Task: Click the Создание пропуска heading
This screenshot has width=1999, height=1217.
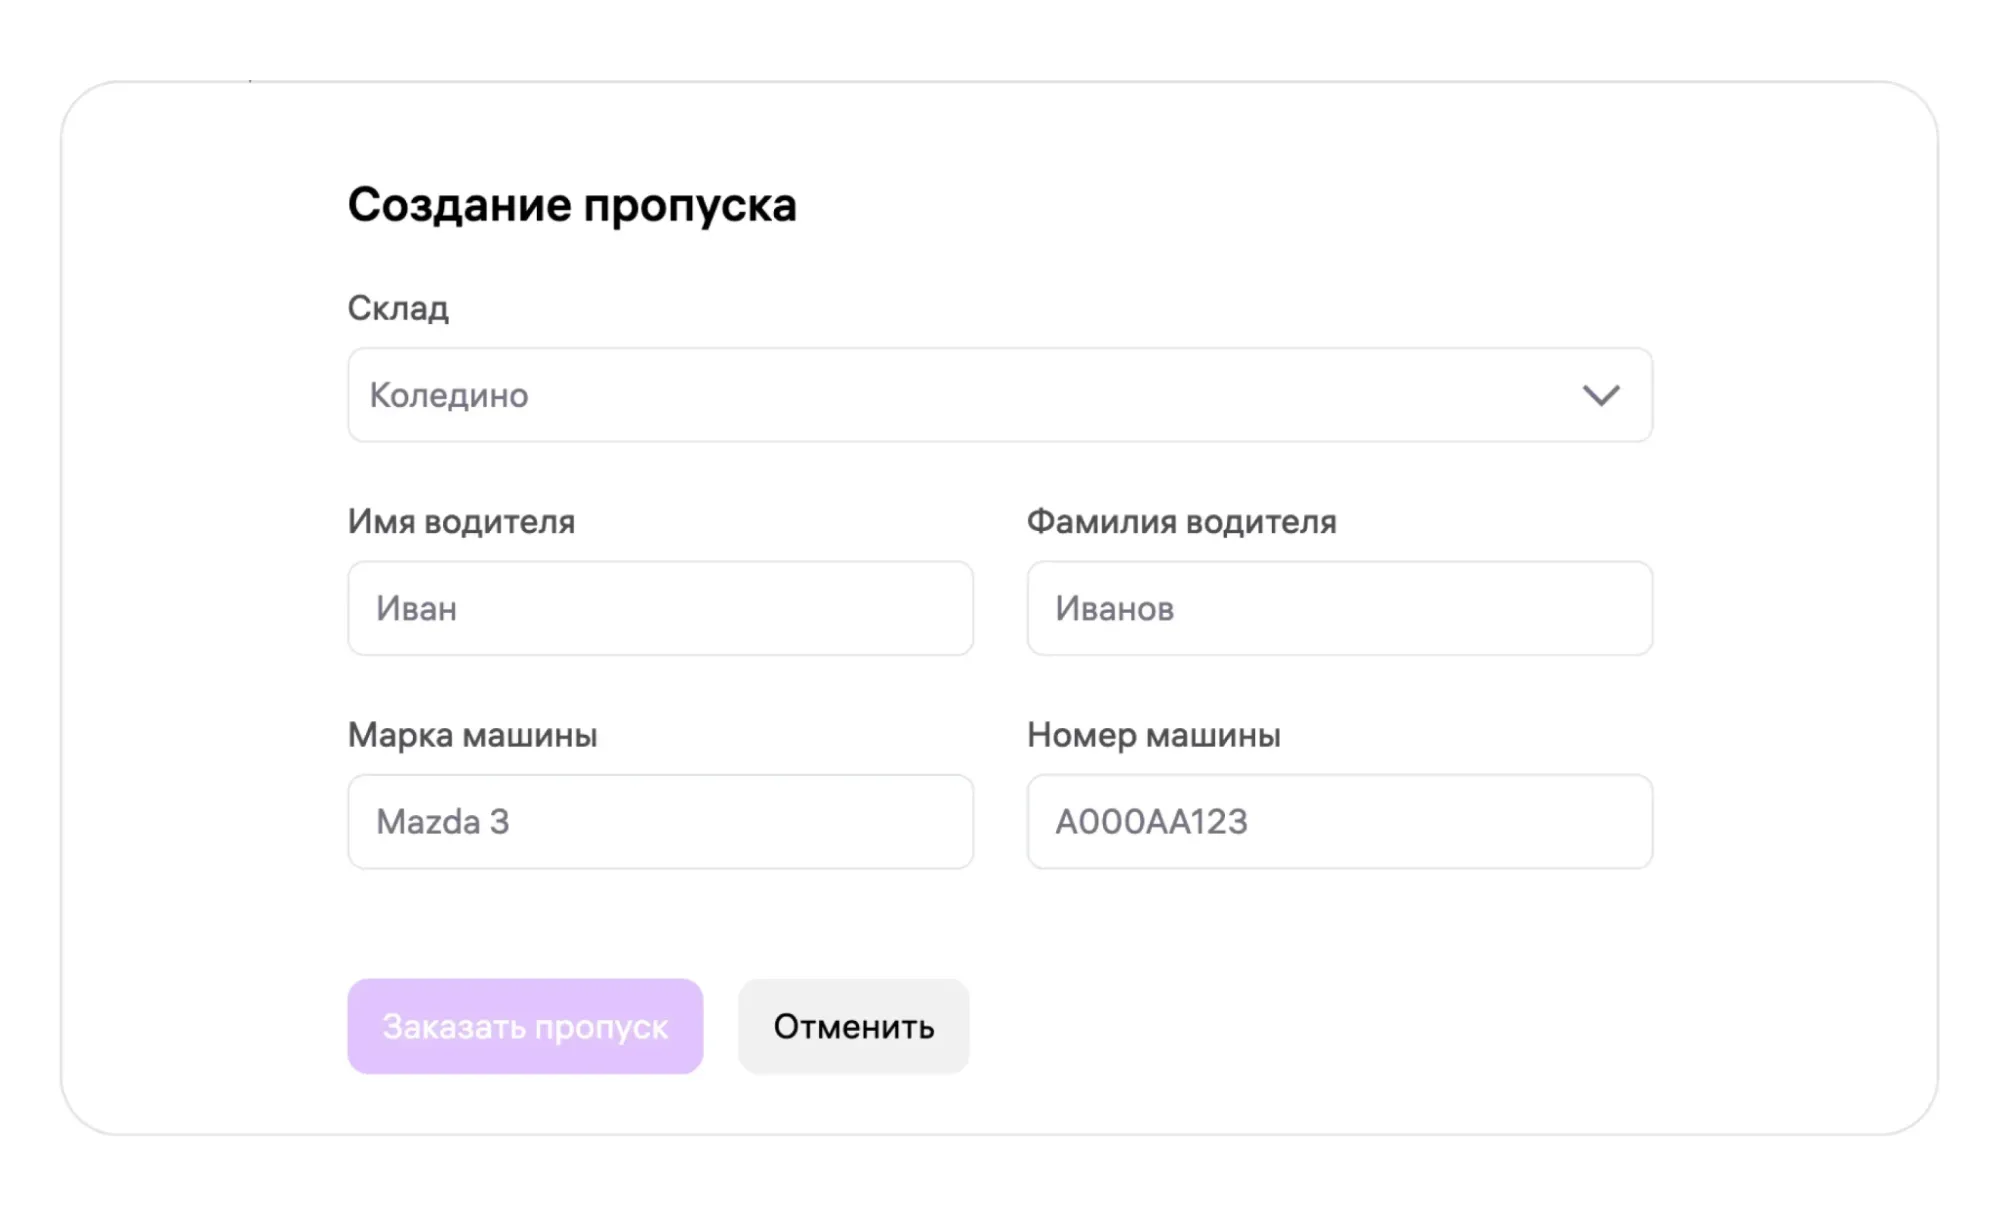Action: pos(571,205)
